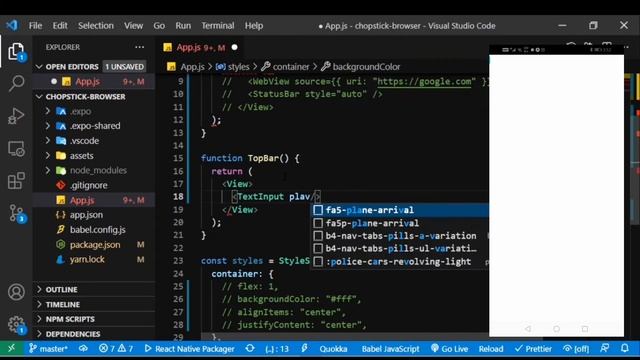Click the feedback icon in status bar
Image resolution: width=640 pixels, height=360 pixels.
coord(604,348)
